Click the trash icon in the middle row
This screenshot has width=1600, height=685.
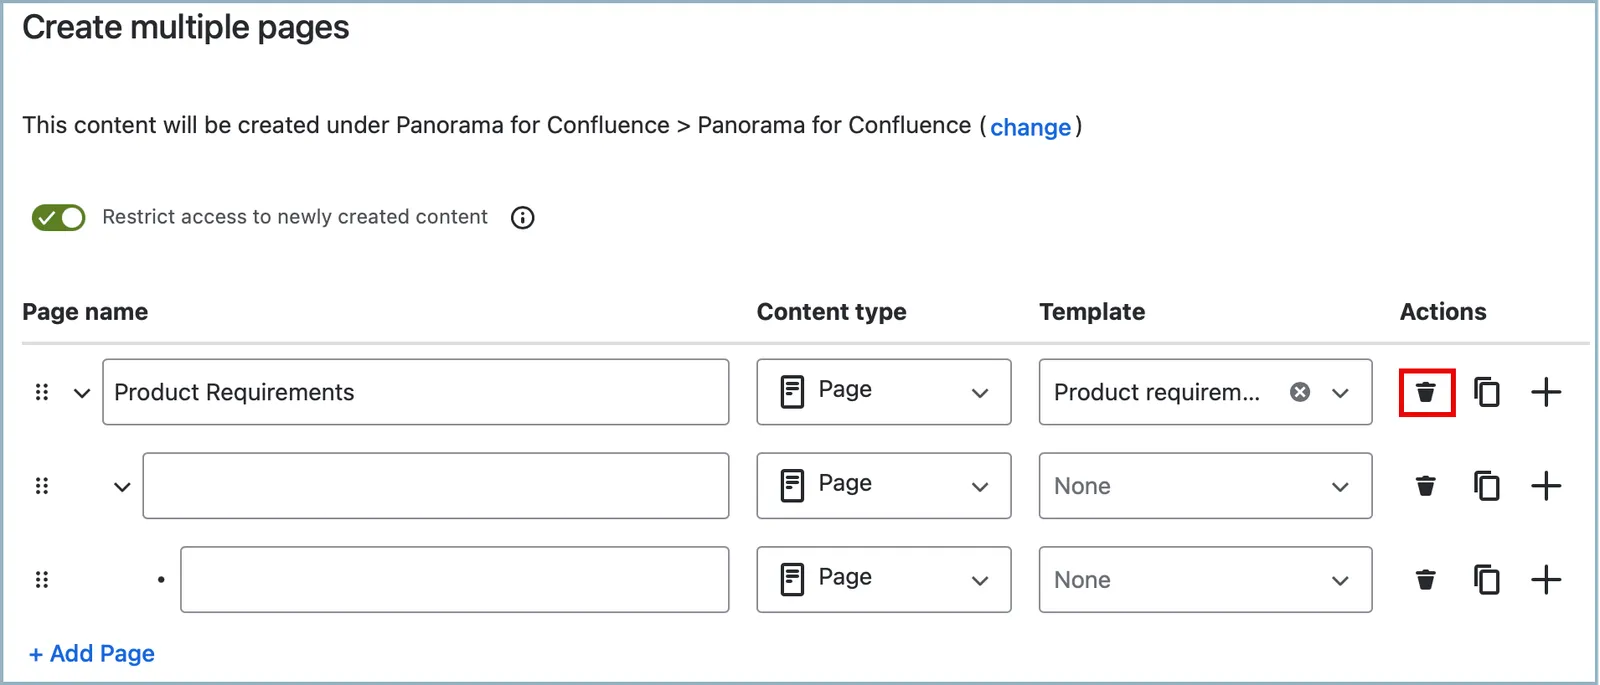[x=1426, y=486]
